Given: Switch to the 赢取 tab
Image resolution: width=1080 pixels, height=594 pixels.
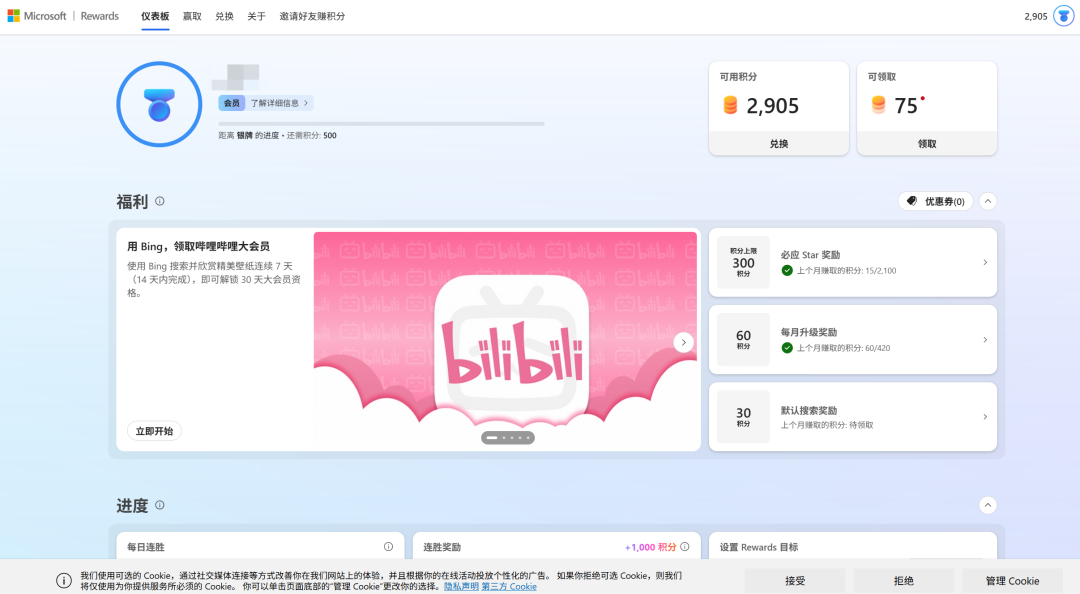Looking at the screenshot, I should pyautogui.click(x=192, y=16).
